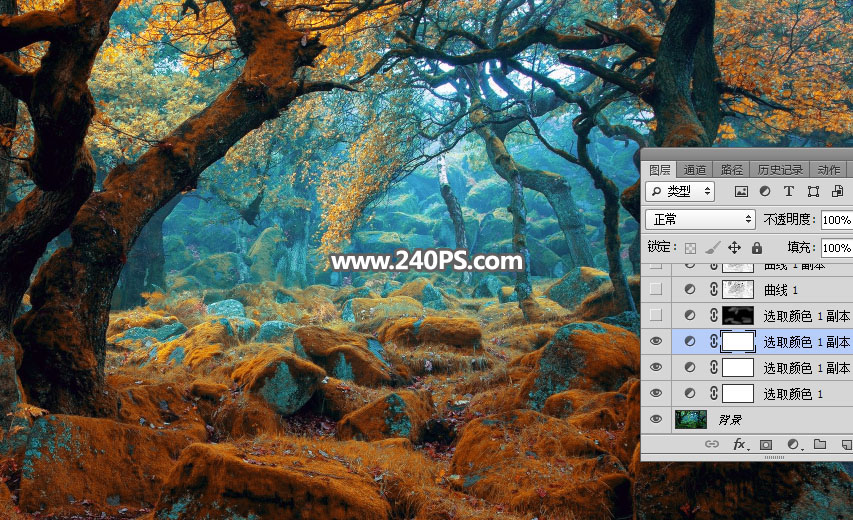Select the 背景 layer thumbnail

coord(691,419)
